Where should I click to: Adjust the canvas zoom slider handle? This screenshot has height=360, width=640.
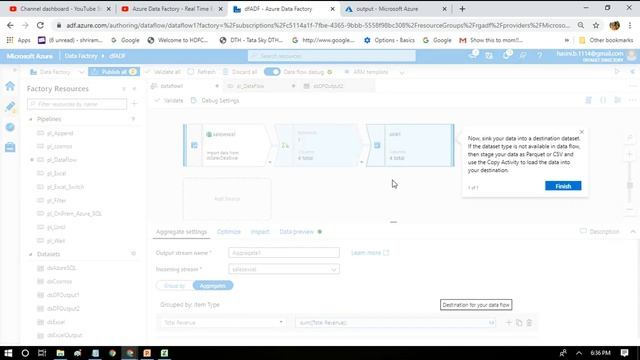coord(630,186)
